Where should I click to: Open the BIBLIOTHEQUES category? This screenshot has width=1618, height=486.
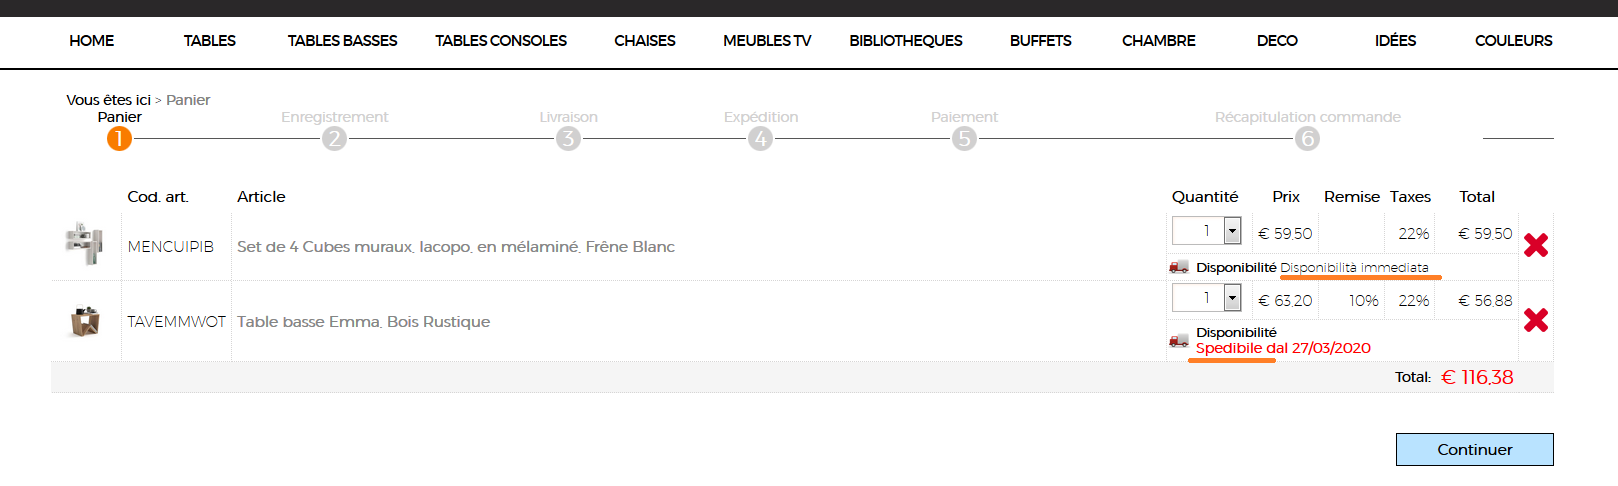[x=905, y=41]
